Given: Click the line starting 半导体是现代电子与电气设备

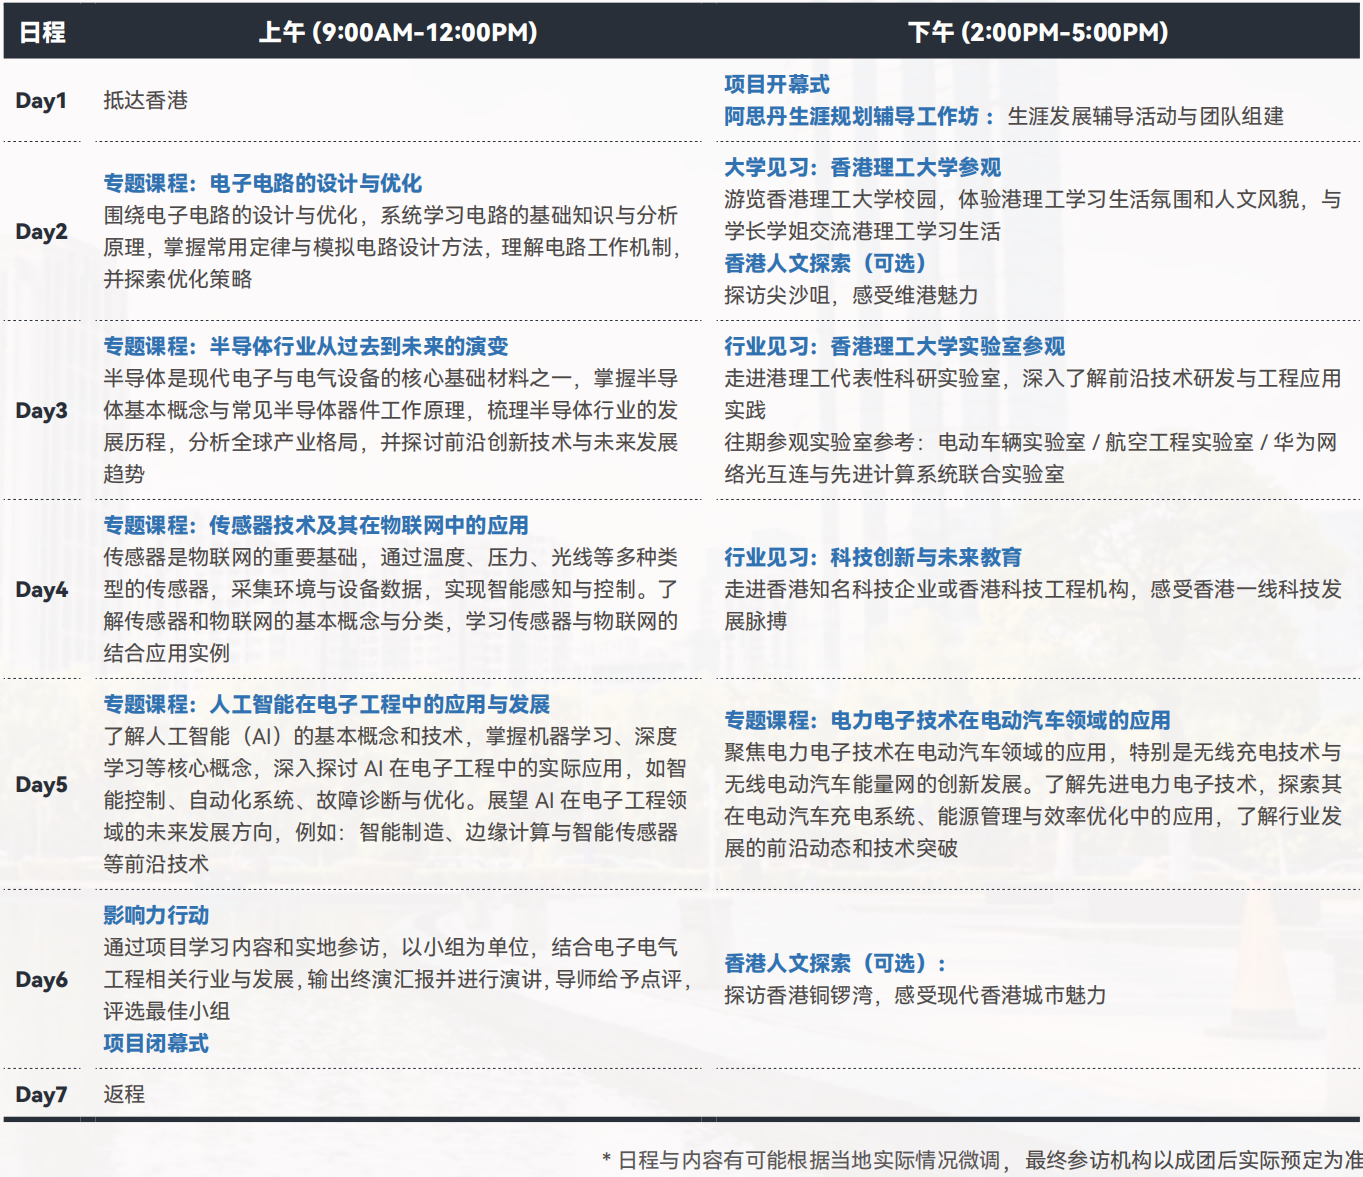Looking at the screenshot, I should pyautogui.click(x=391, y=379).
